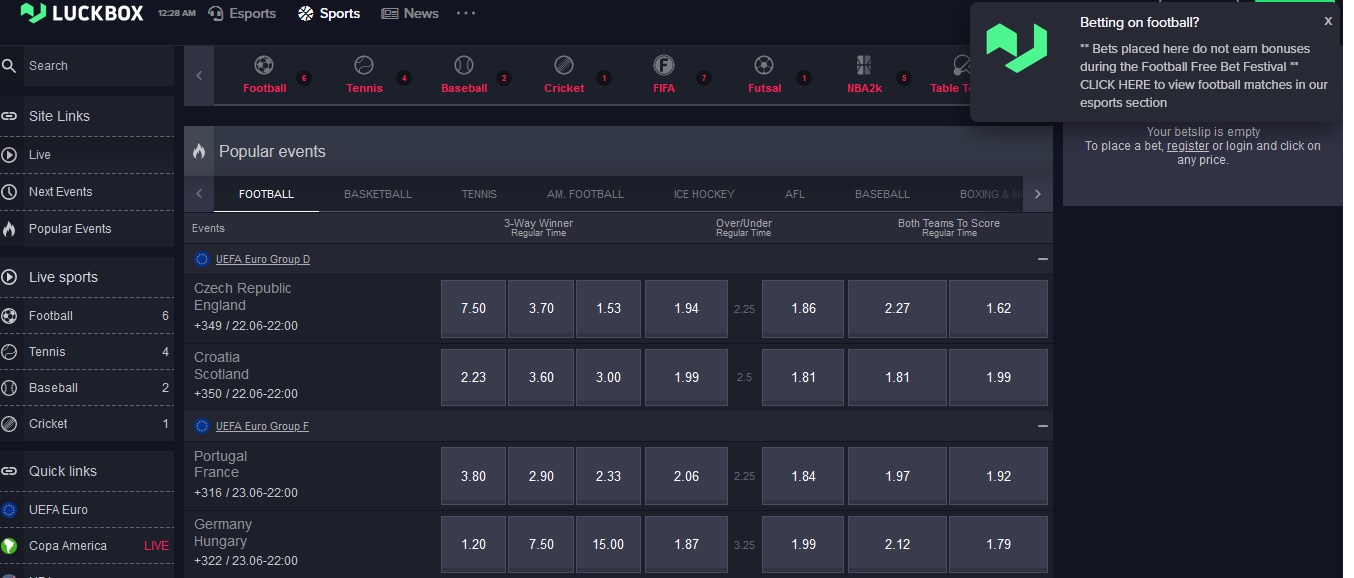This screenshot has height=578, width=1354.
Task: Click the Next Events clock icon
Action: 9,192
